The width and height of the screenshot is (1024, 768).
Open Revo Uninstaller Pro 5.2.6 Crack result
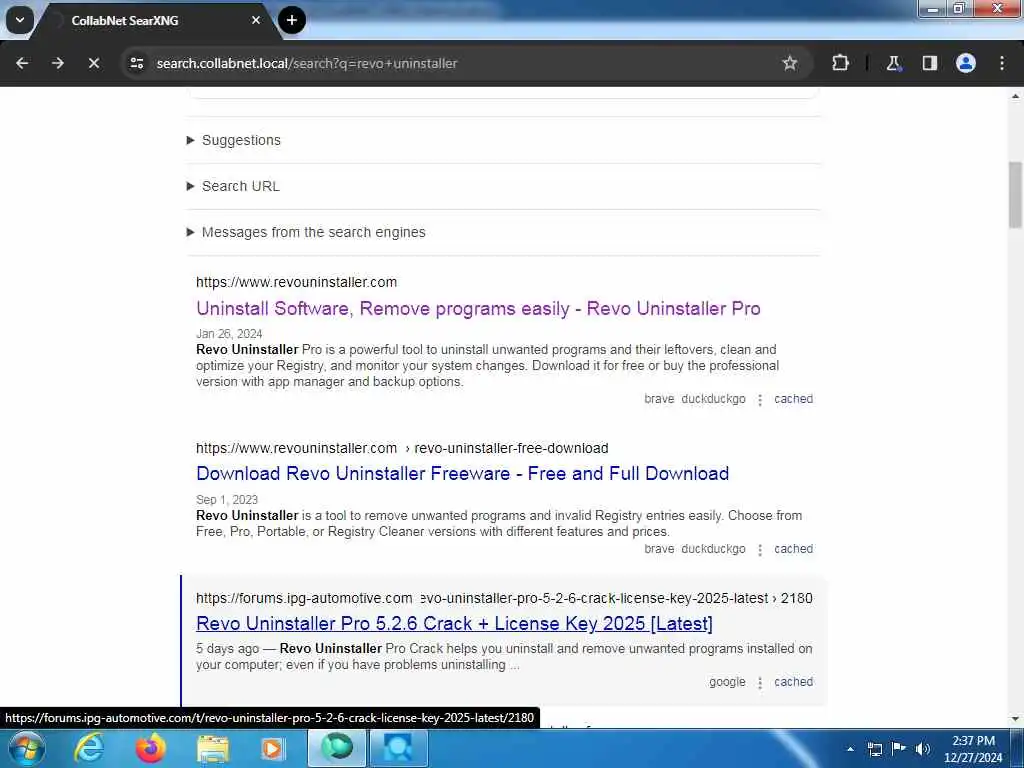(x=454, y=624)
